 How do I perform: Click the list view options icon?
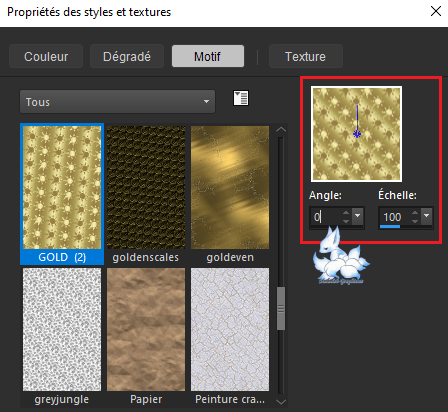pos(240,98)
